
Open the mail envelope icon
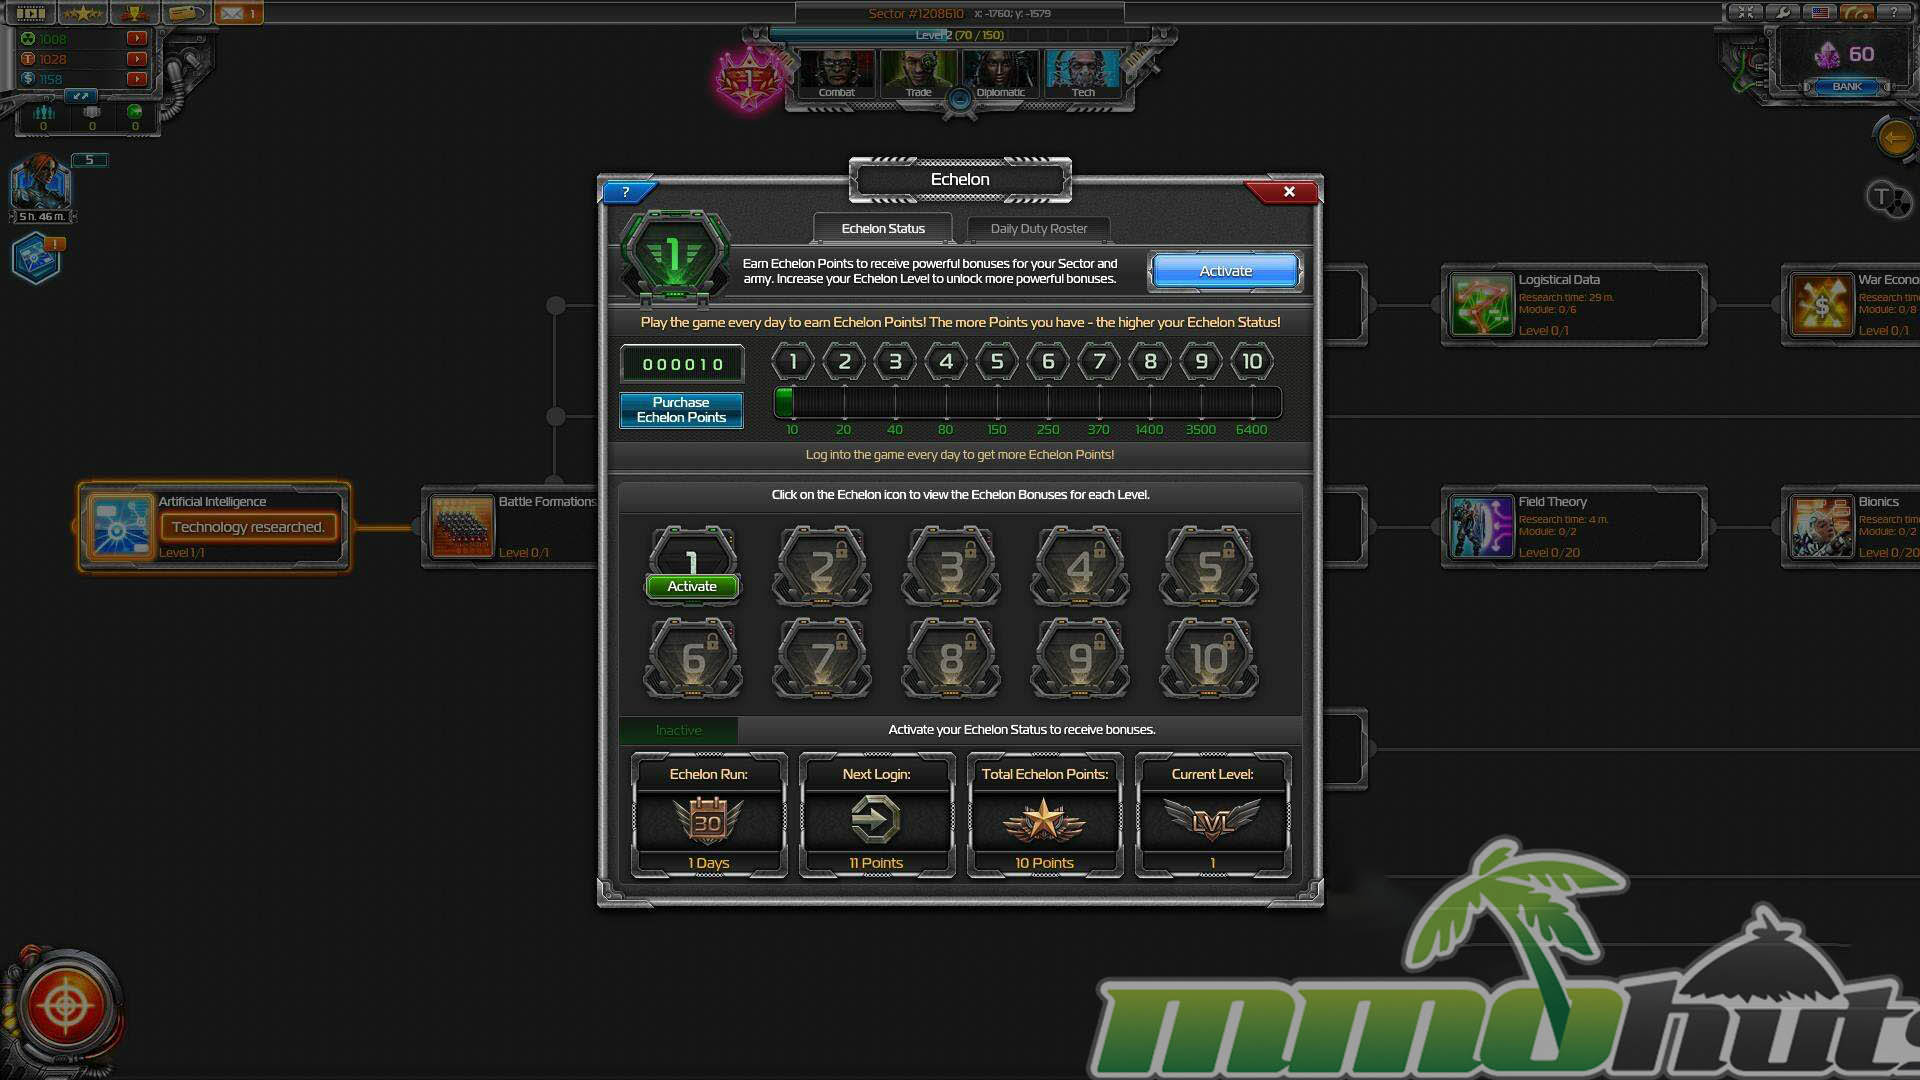[x=232, y=13]
